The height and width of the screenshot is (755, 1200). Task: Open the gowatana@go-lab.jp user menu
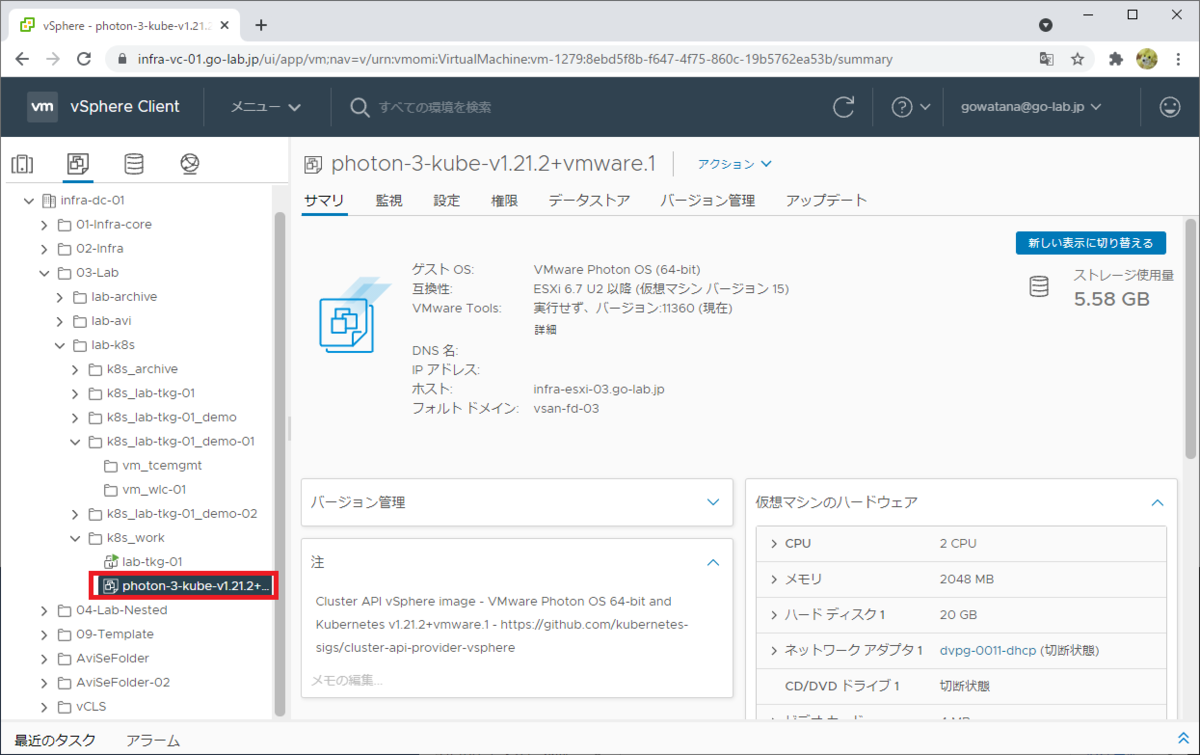(x=1031, y=107)
